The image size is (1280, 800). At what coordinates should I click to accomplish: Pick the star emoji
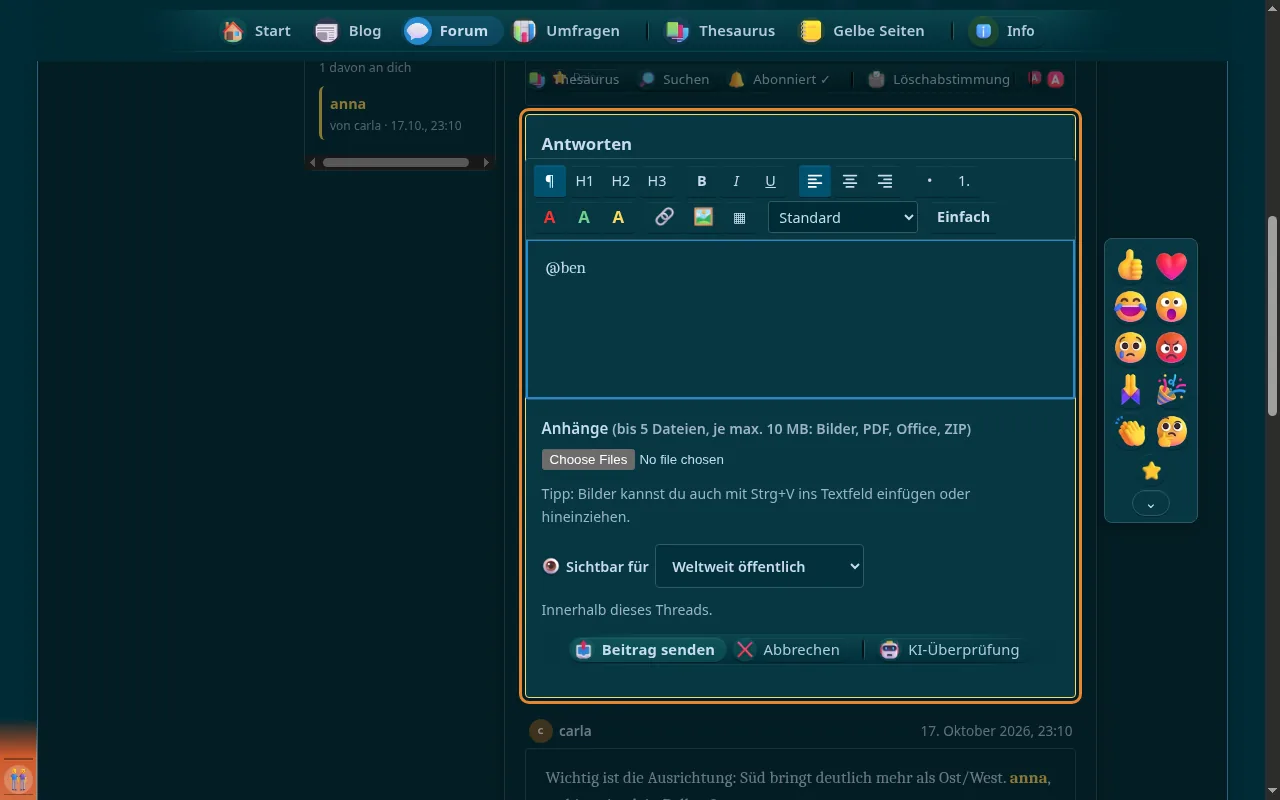point(1151,470)
